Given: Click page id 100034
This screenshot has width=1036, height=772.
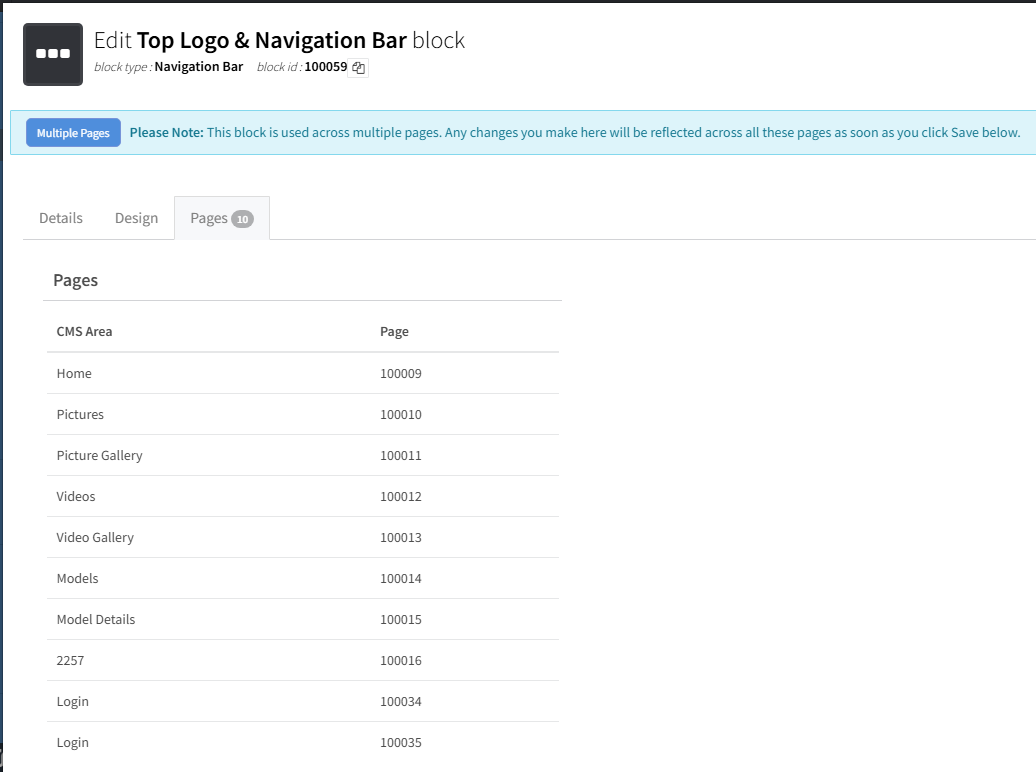Looking at the screenshot, I should point(401,701).
